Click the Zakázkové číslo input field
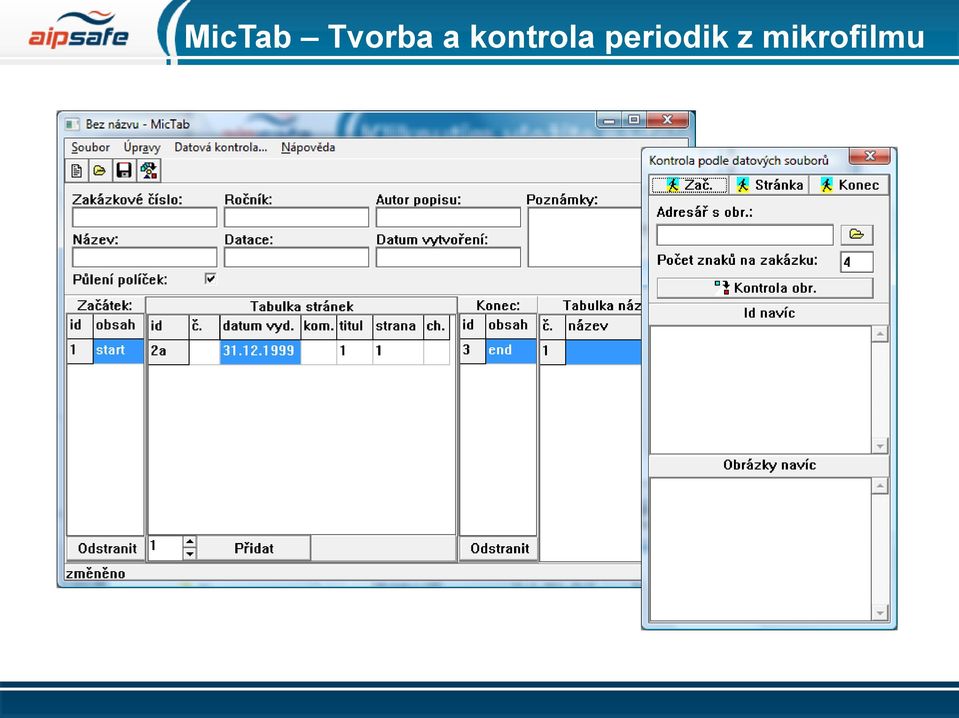The width and height of the screenshot is (959, 718). point(144,217)
